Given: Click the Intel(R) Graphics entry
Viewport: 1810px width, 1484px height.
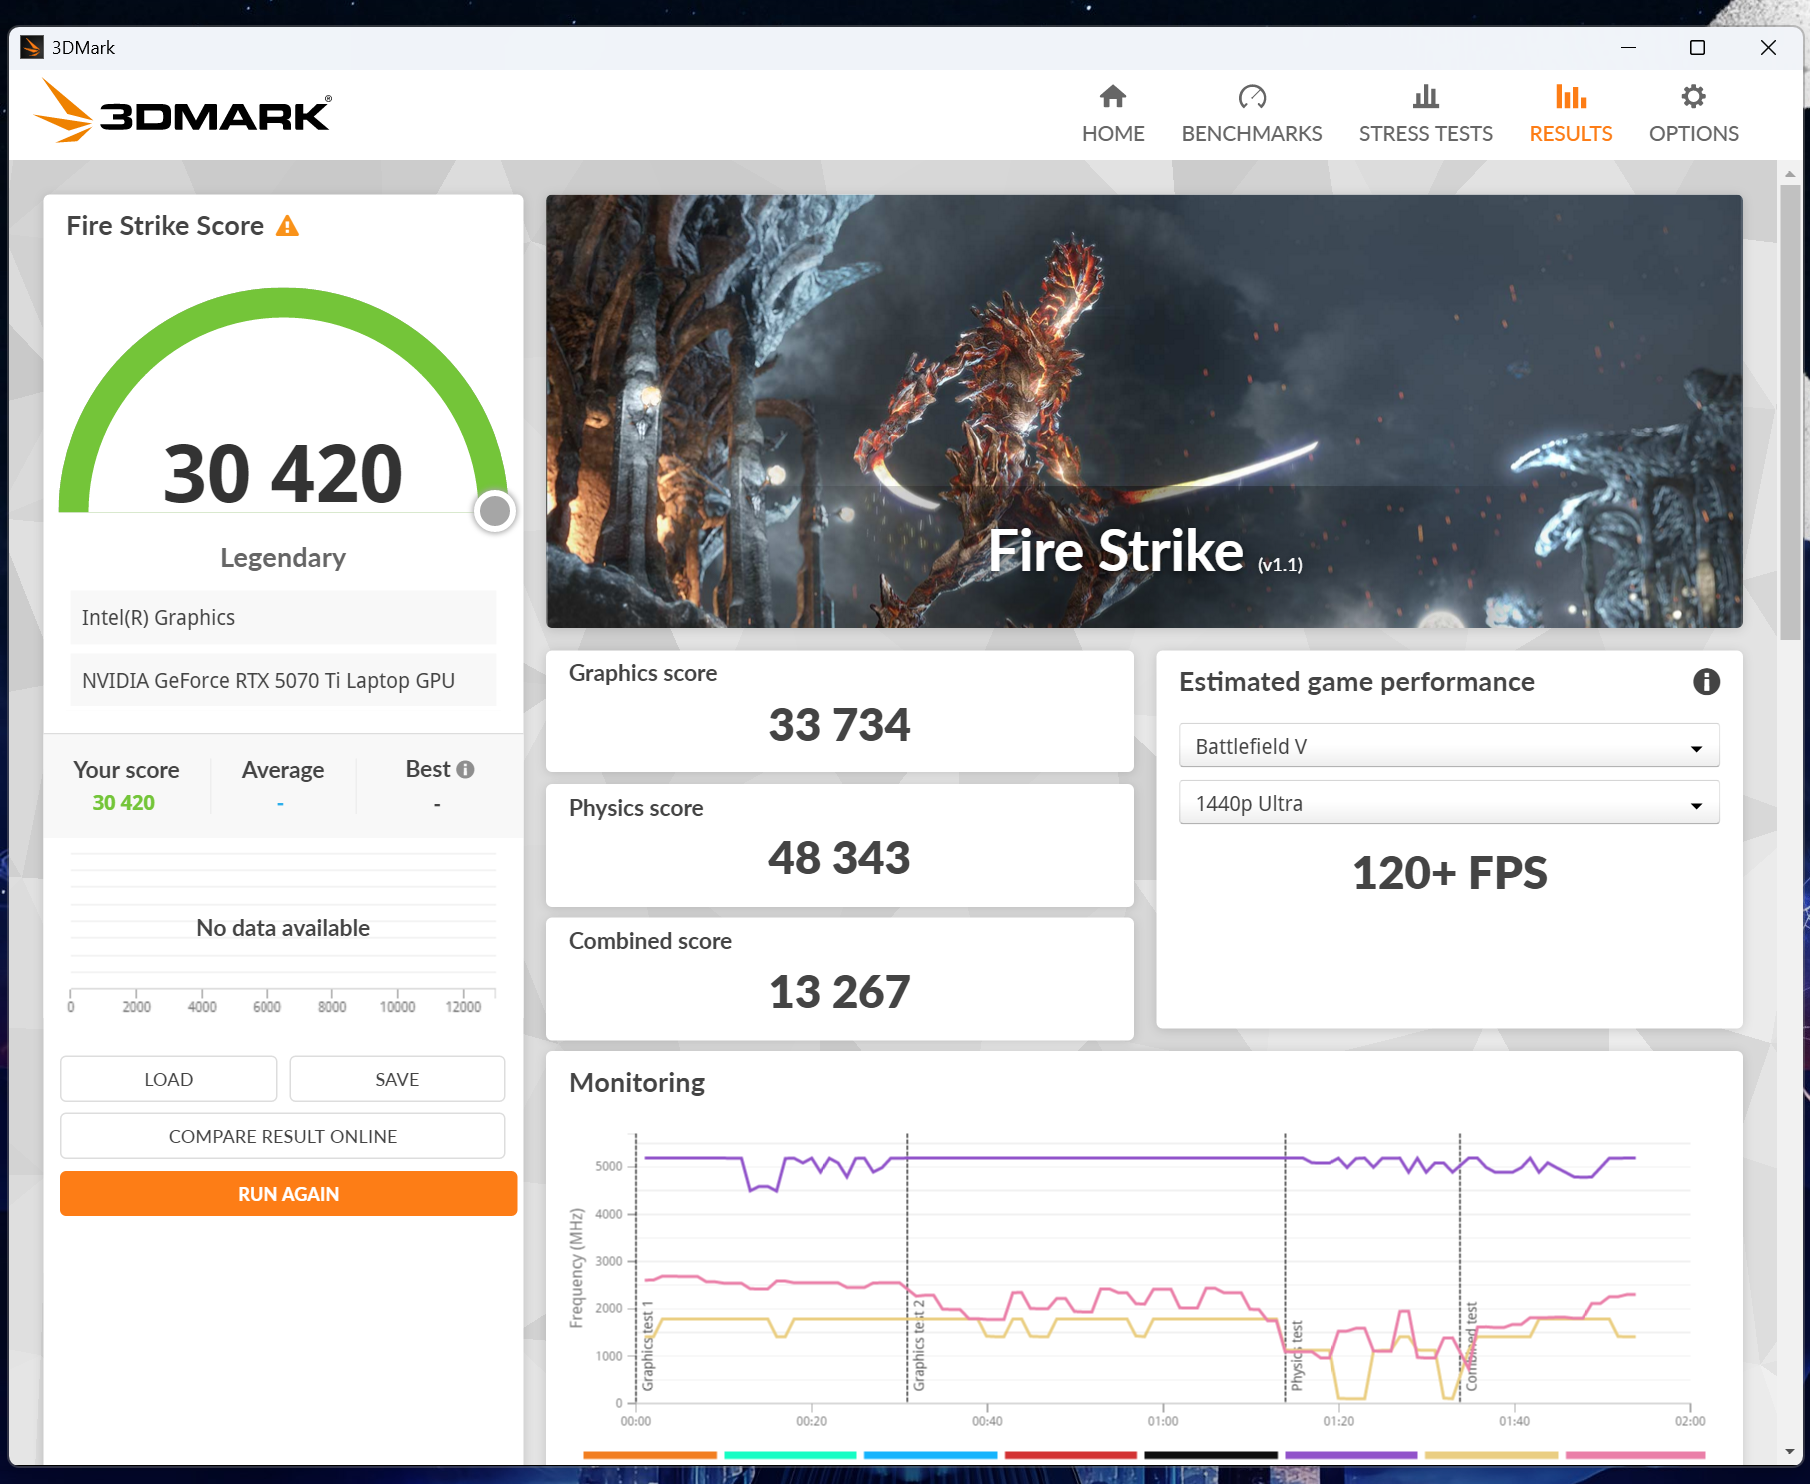Looking at the screenshot, I should click(283, 618).
